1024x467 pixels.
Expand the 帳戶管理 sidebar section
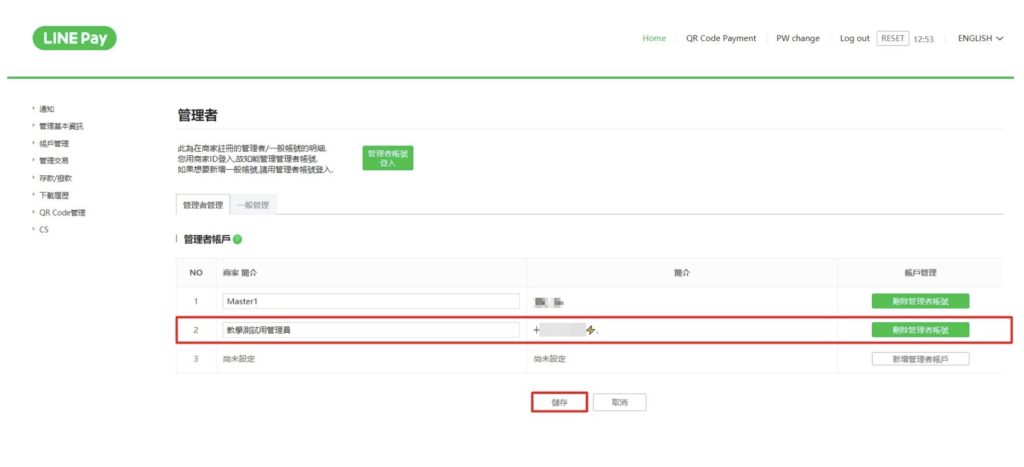click(53, 143)
